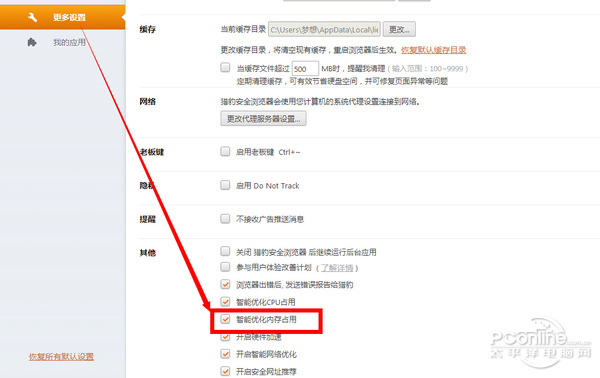600x378 pixels.
Task: Click the wrench icon beside 更多设置
Action: (33, 17)
